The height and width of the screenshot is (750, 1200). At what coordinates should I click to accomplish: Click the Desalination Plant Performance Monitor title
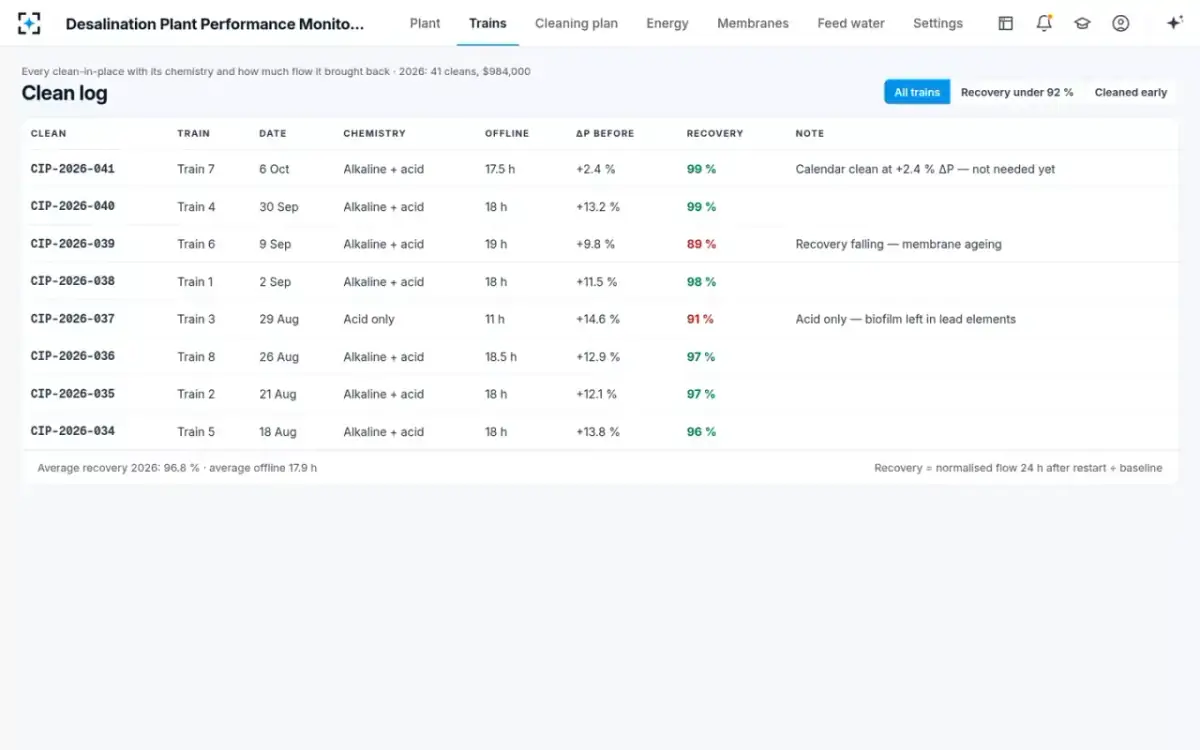point(215,23)
